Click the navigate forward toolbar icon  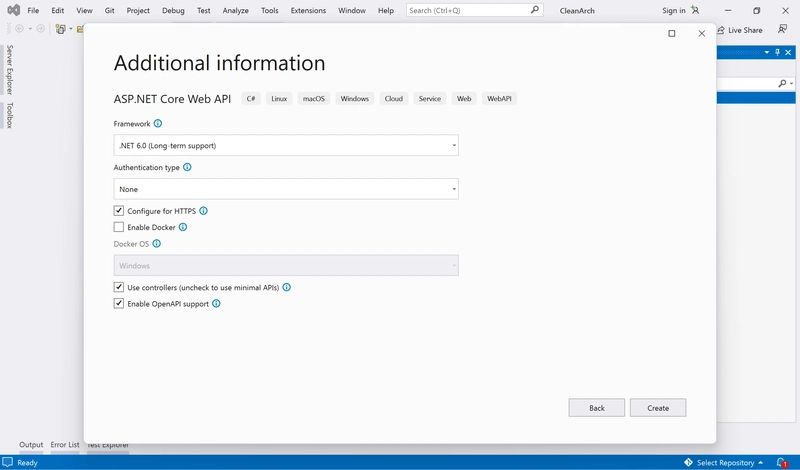(40, 29)
